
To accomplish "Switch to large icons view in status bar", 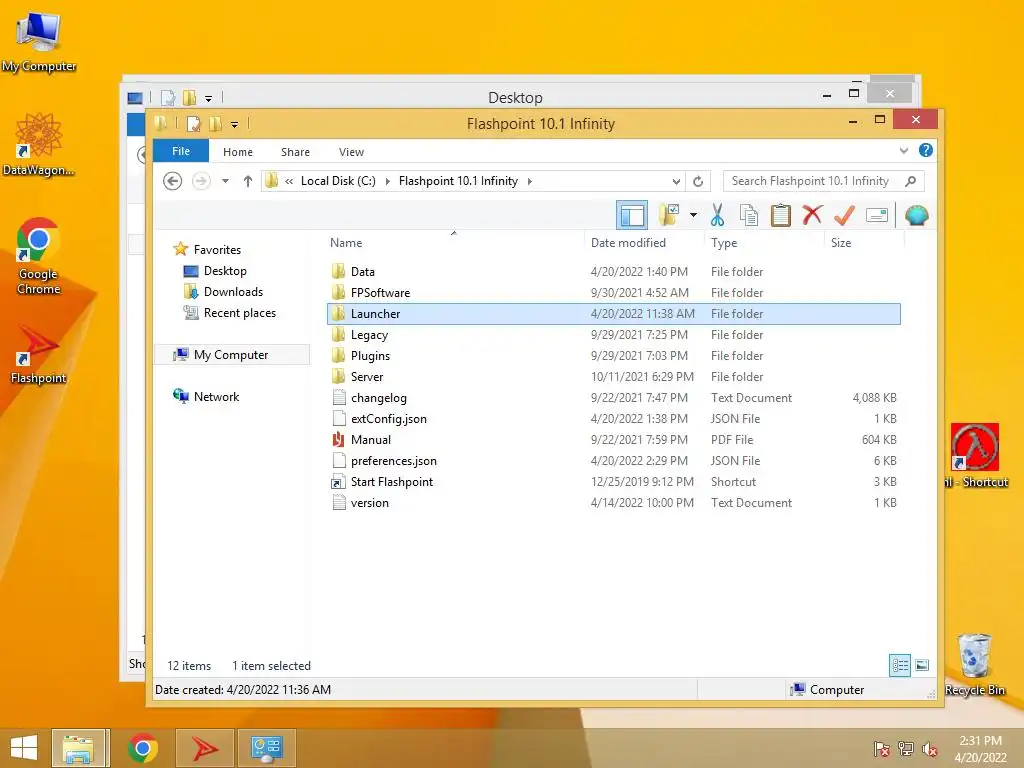I will (921, 665).
